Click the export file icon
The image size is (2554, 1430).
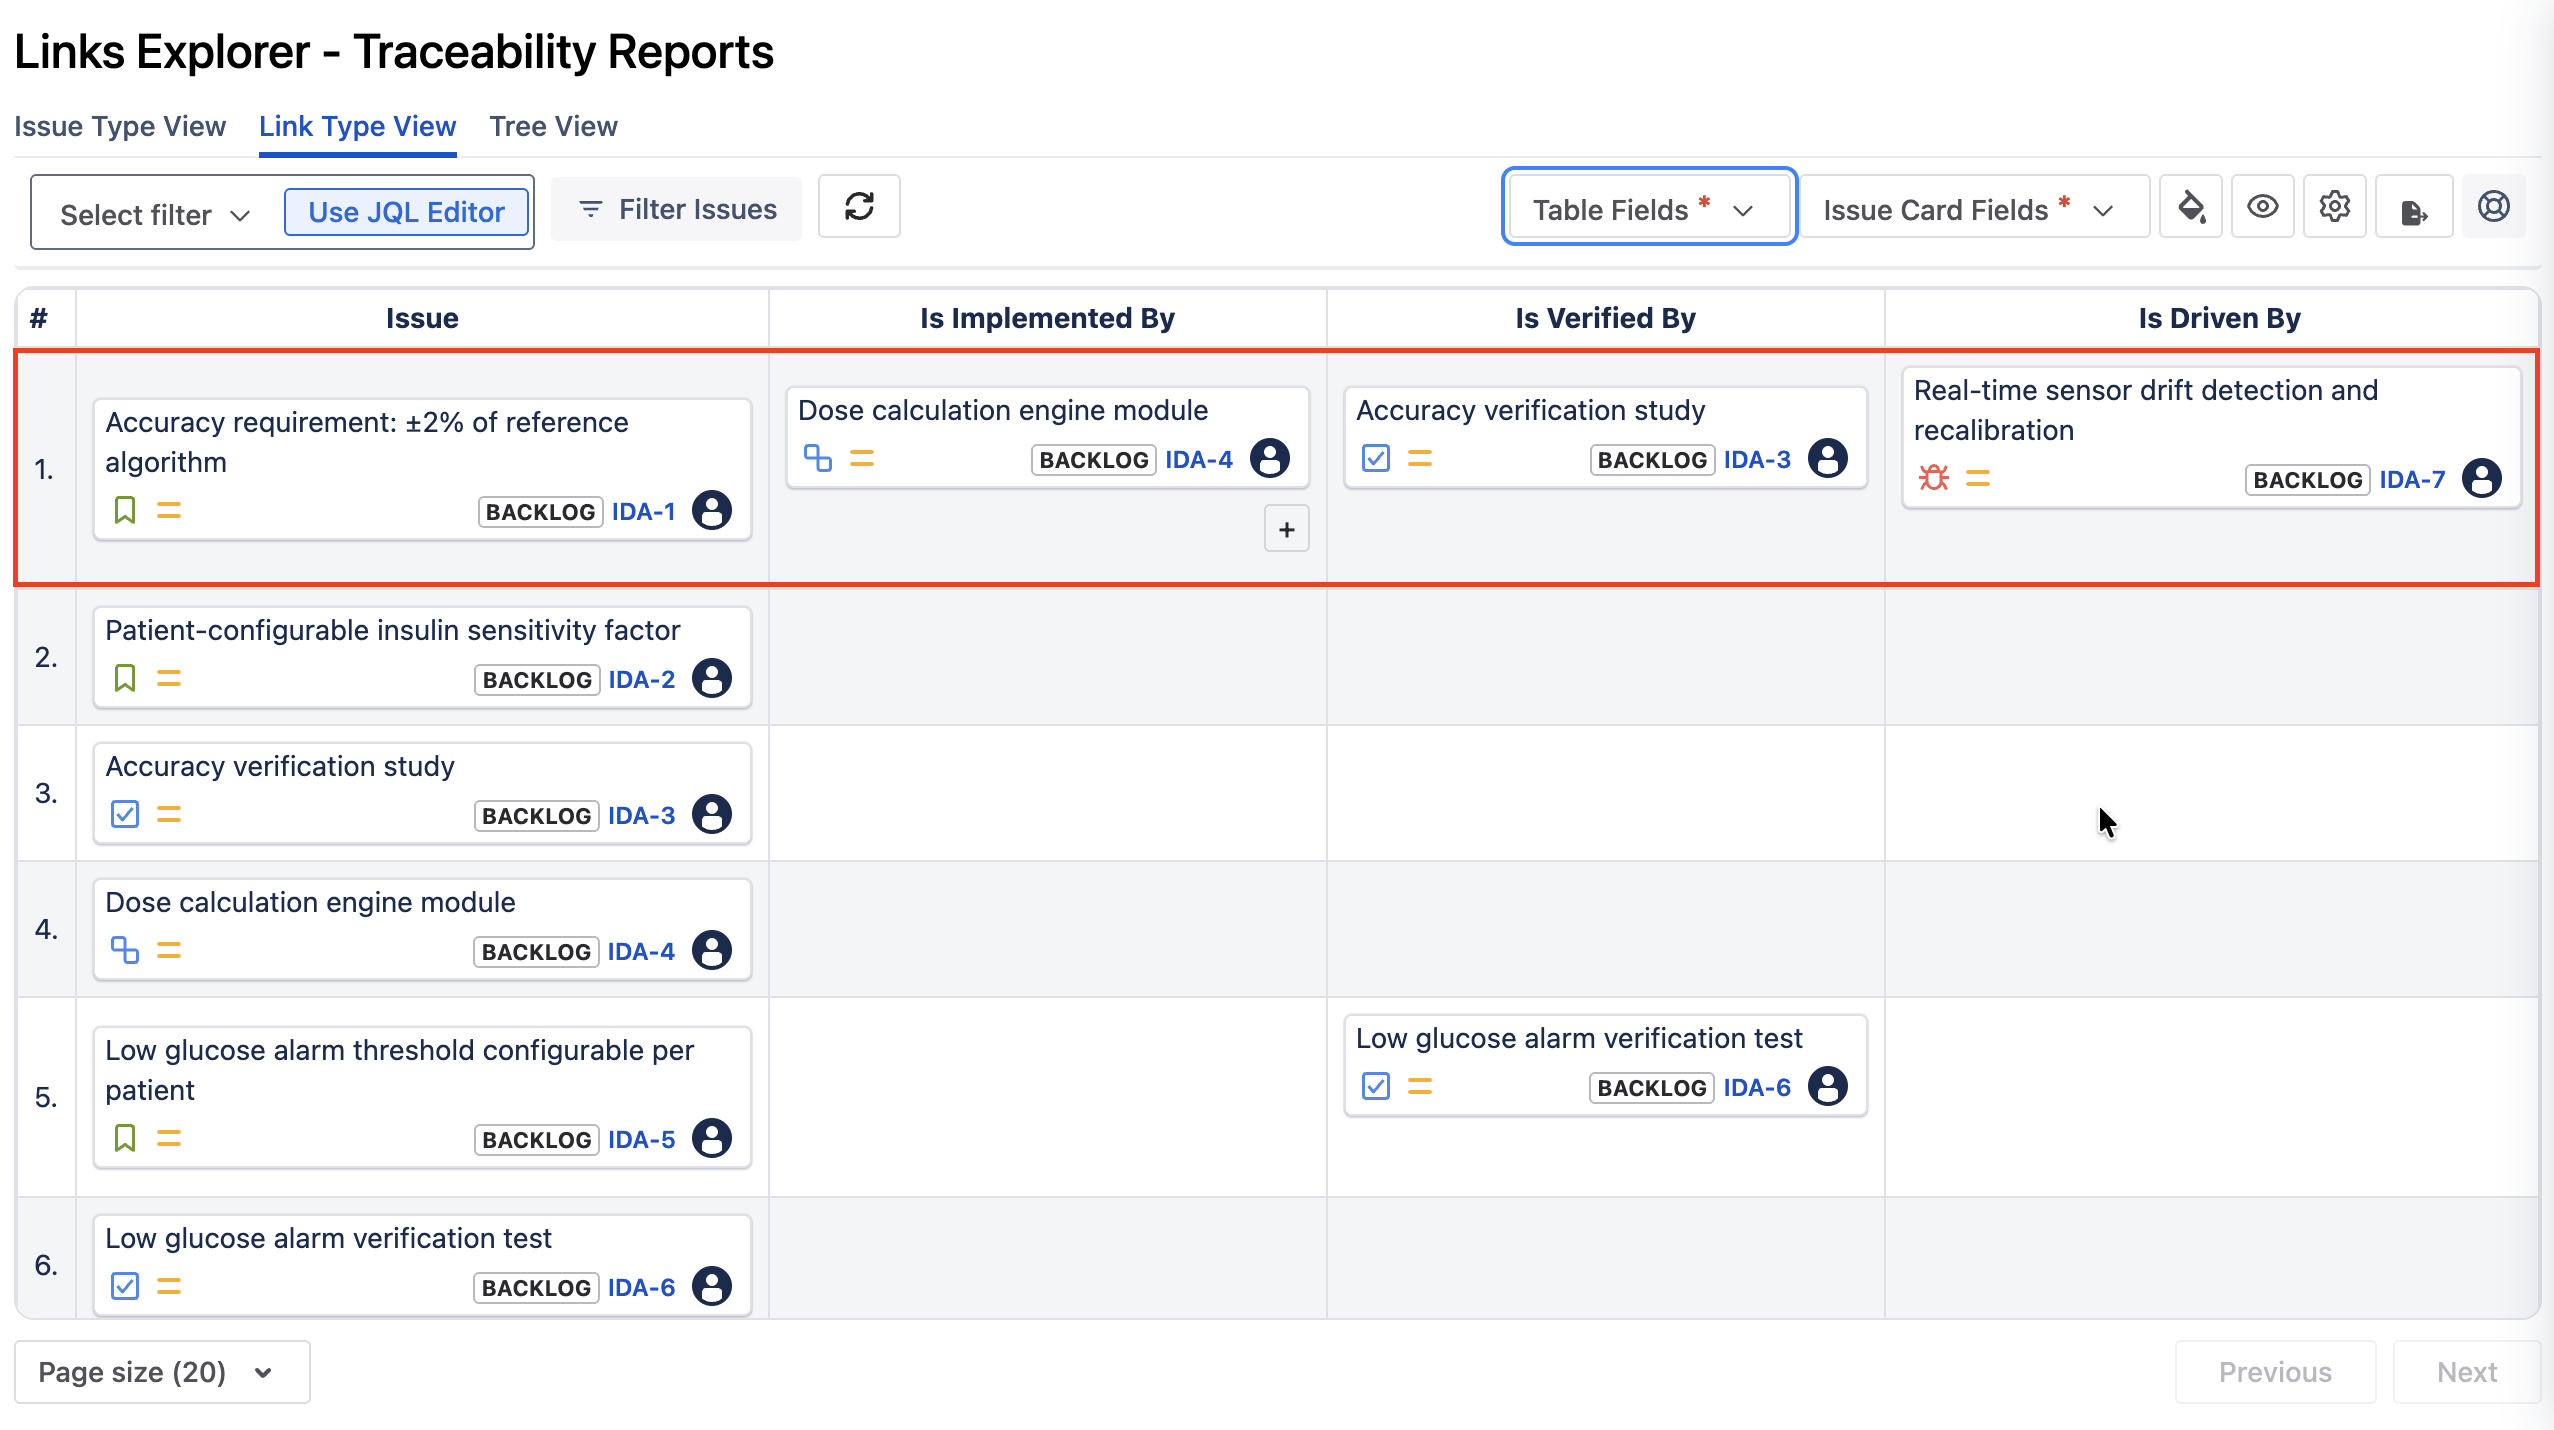click(2414, 210)
